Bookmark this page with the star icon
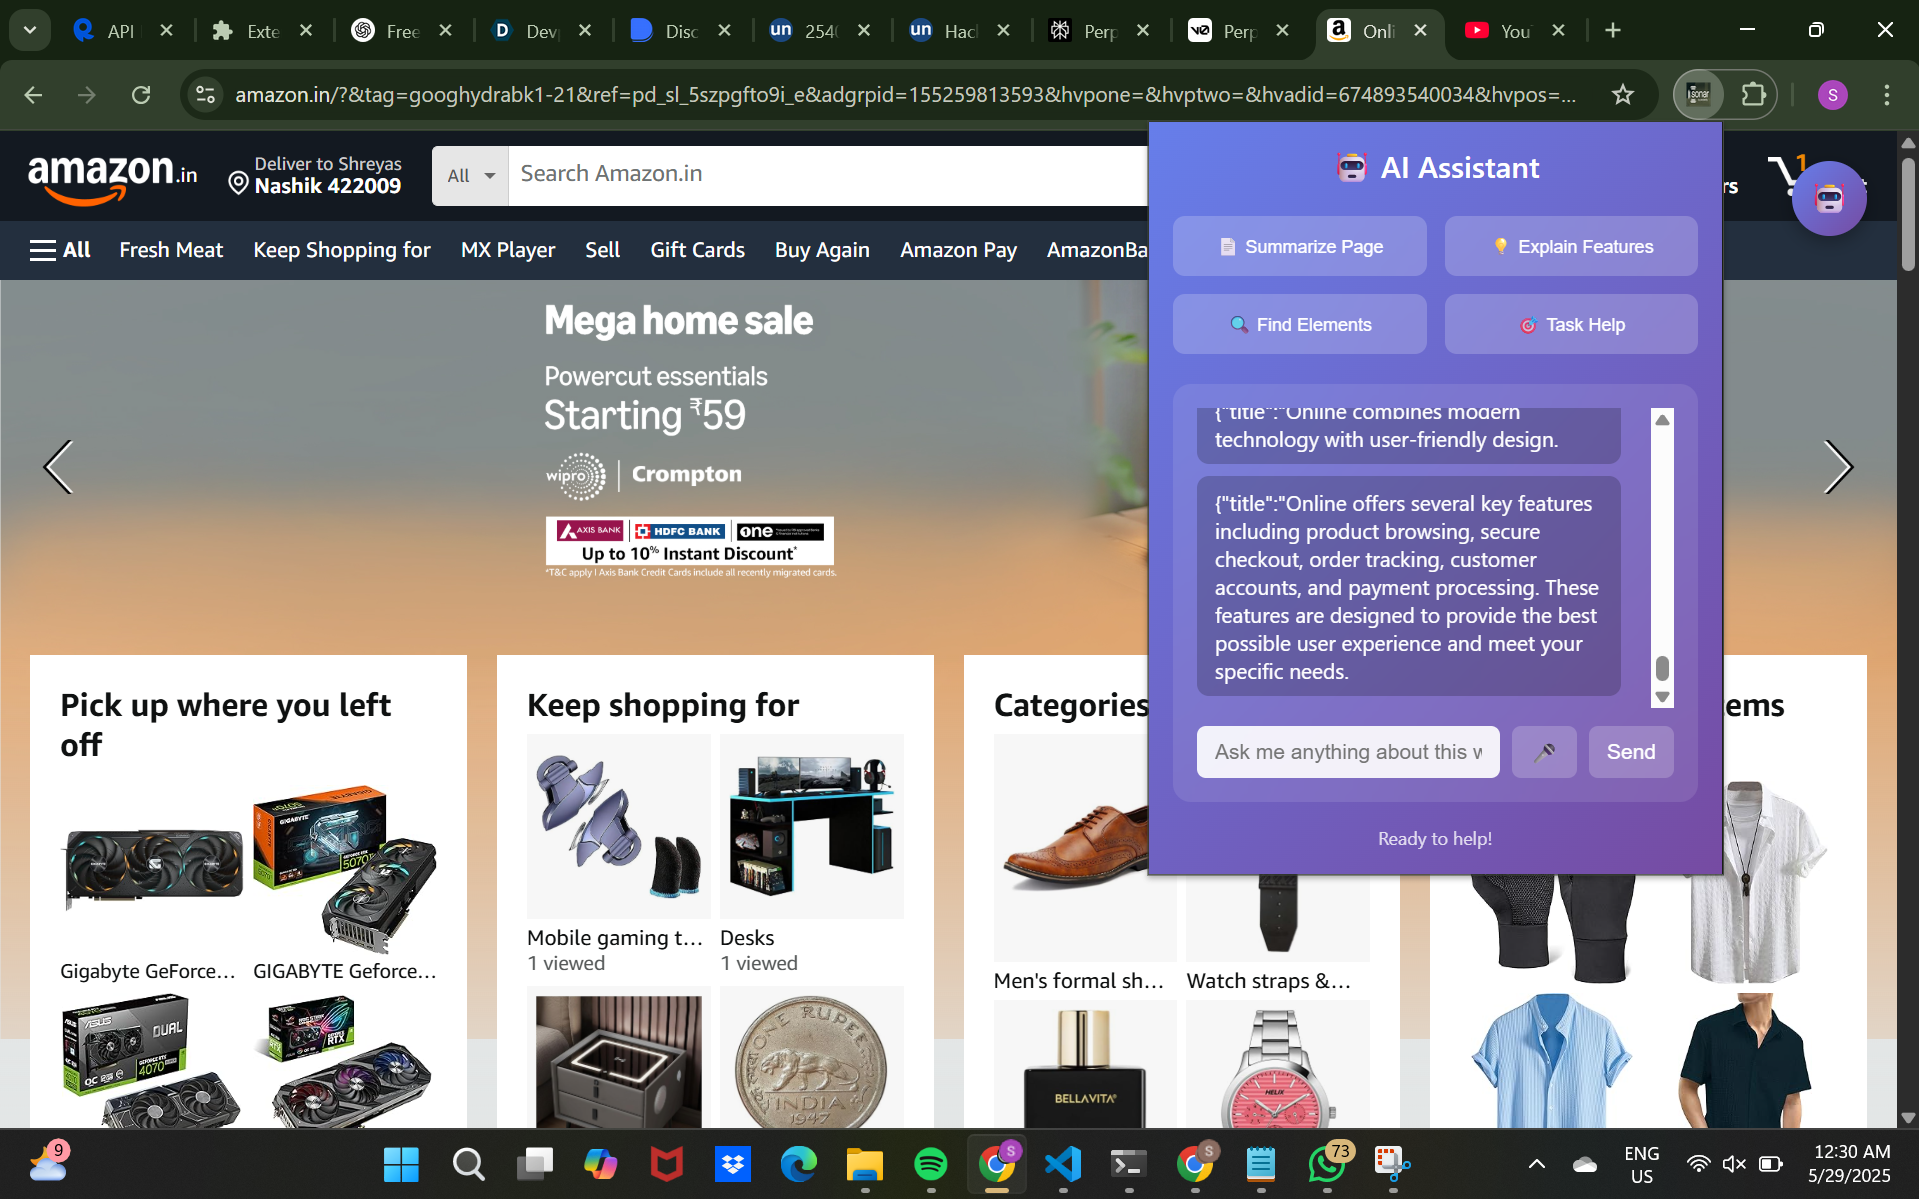 pos(1622,95)
